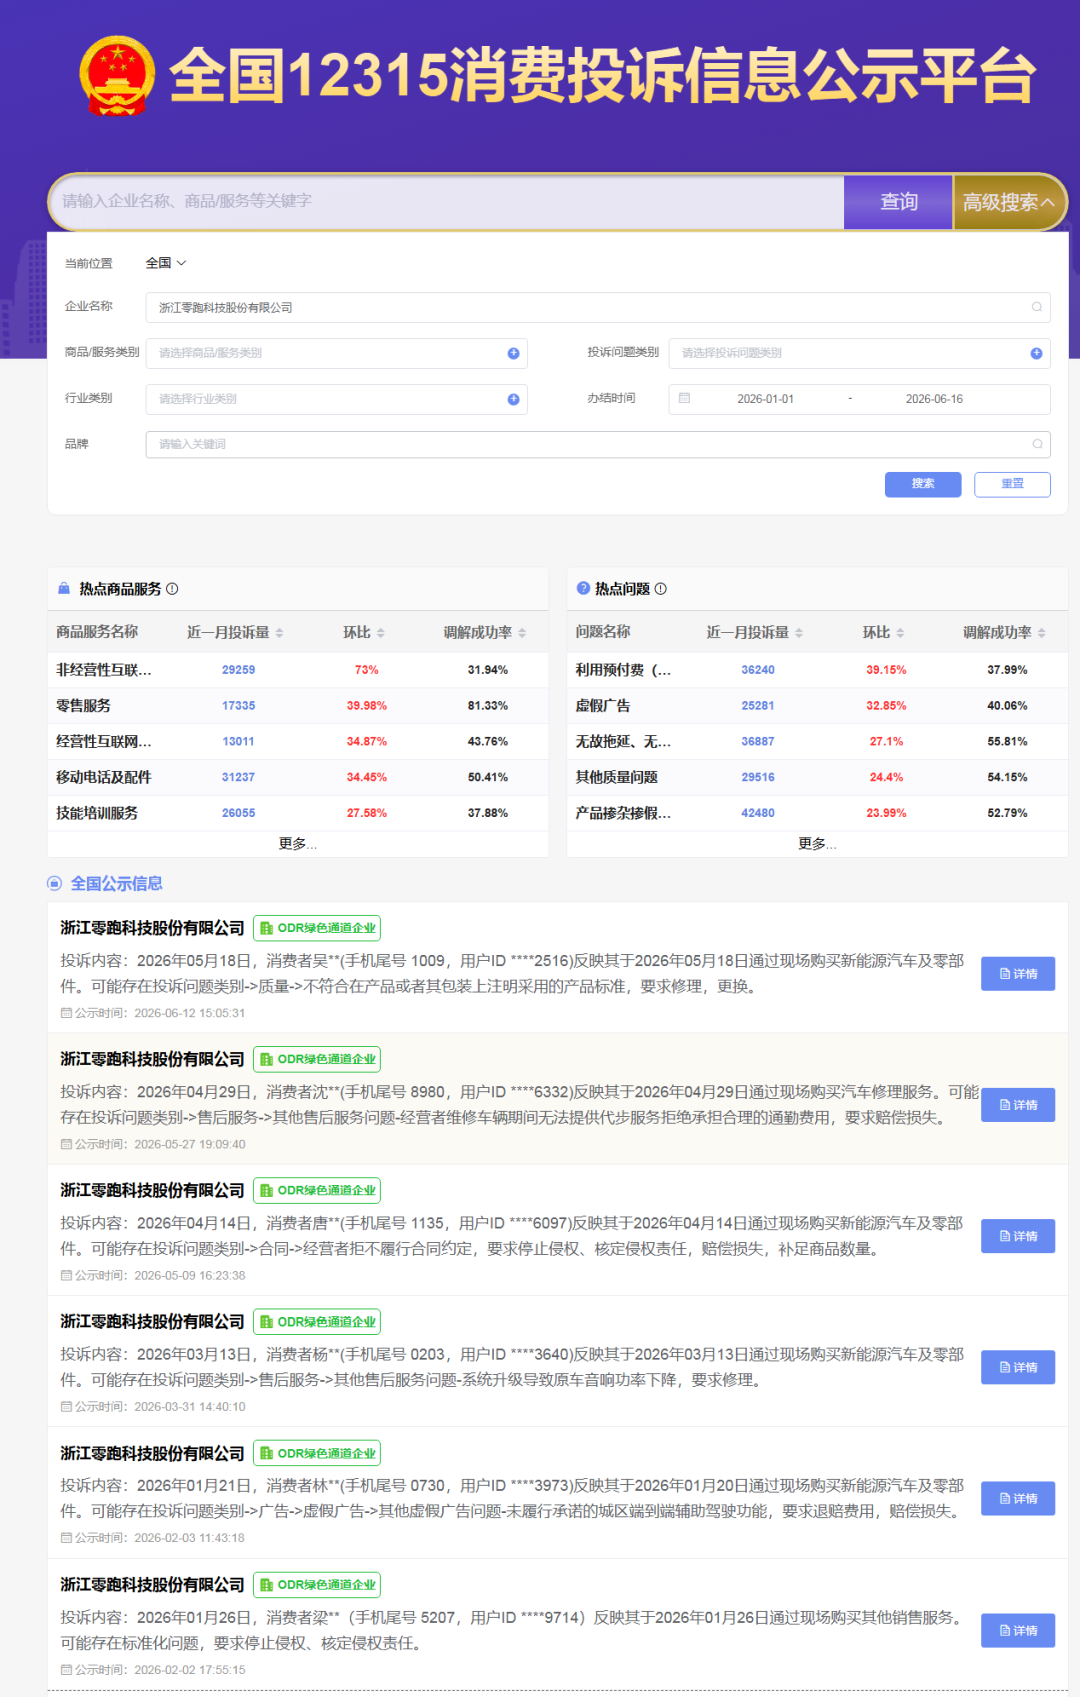The width and height of the screenshot is (1080, 1697).
Task: Click the 移动电话及配件 row name
Action: point(104,777)
